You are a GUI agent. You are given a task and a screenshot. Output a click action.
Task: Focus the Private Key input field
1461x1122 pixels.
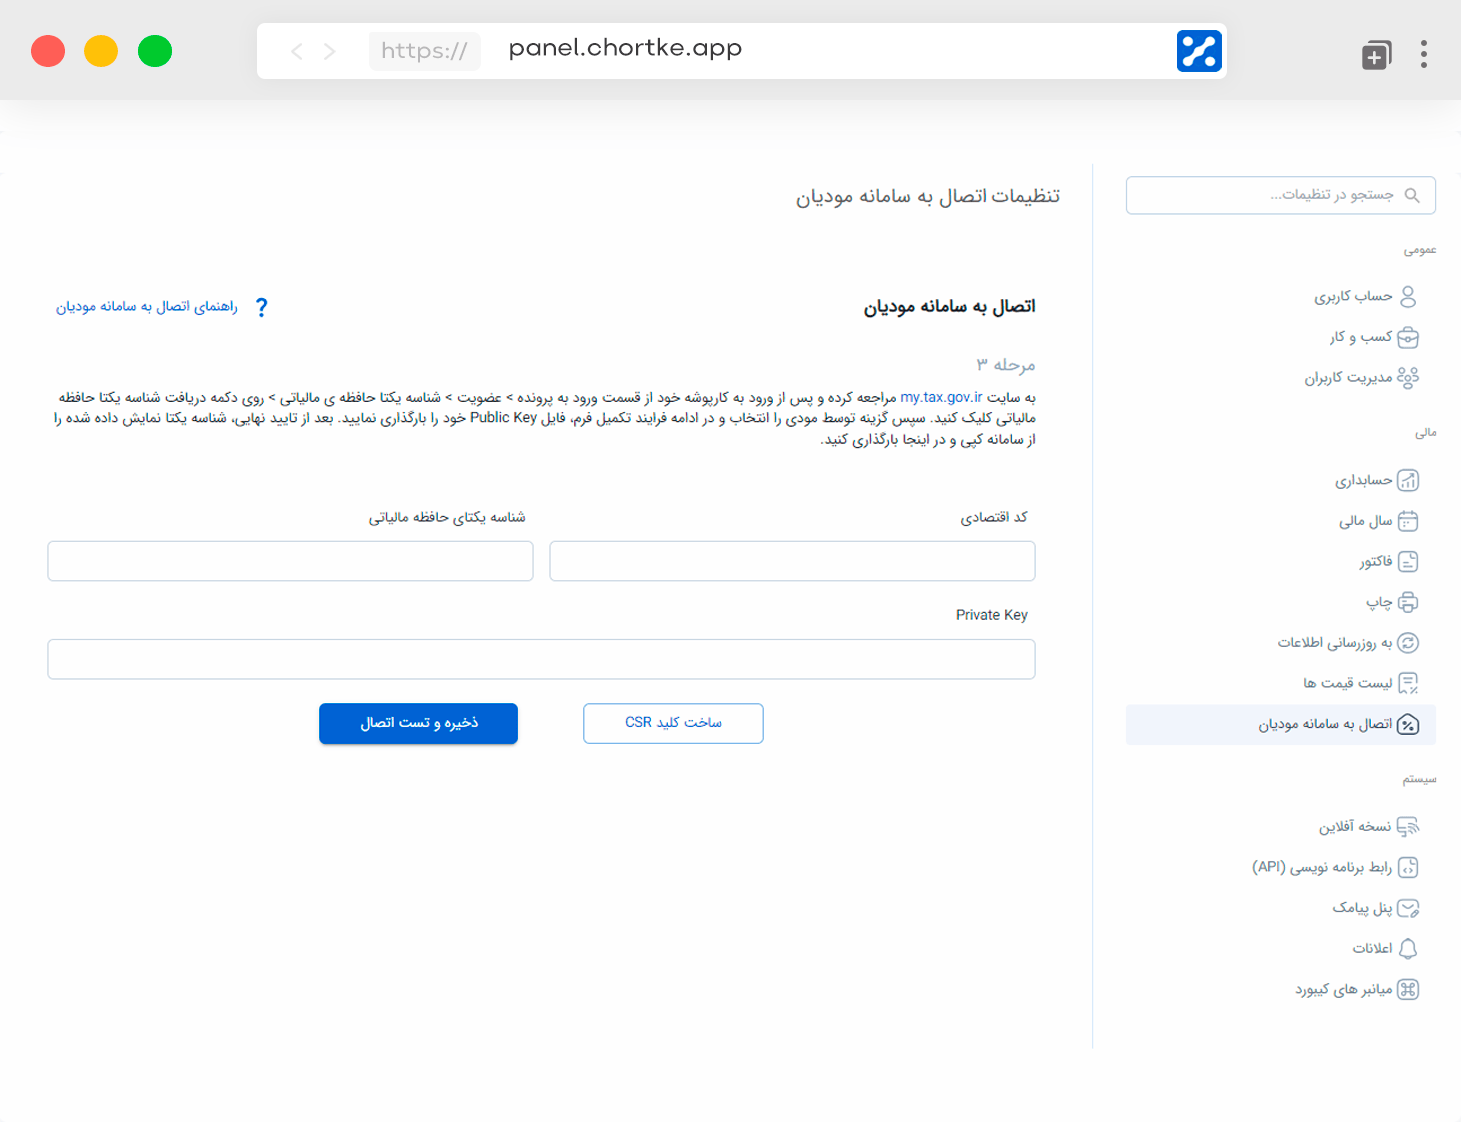click(x=541, y=659)
